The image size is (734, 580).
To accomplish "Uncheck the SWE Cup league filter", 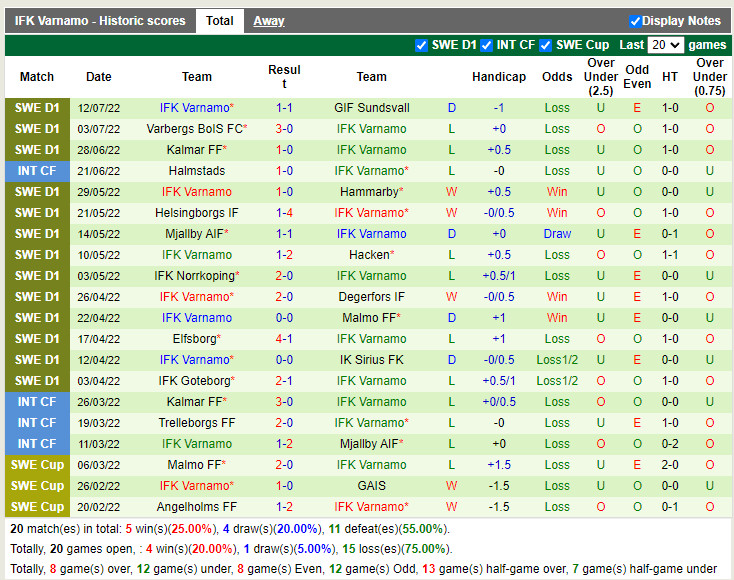I will (x=545, y=45).
